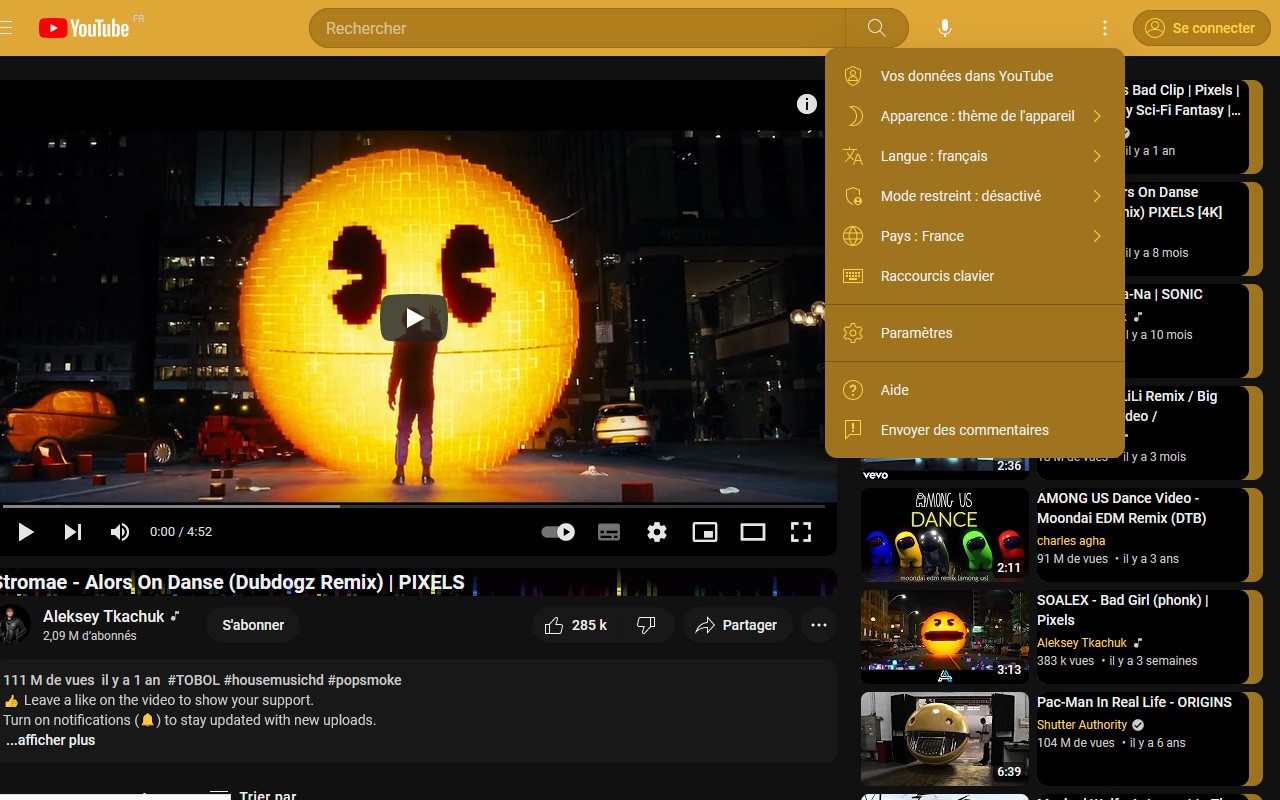This screenshot has height=800, width=1280.
Task: Open Apparence thème de l'appareil submenu
Action: pyautogui.click(x=975, y=116)
